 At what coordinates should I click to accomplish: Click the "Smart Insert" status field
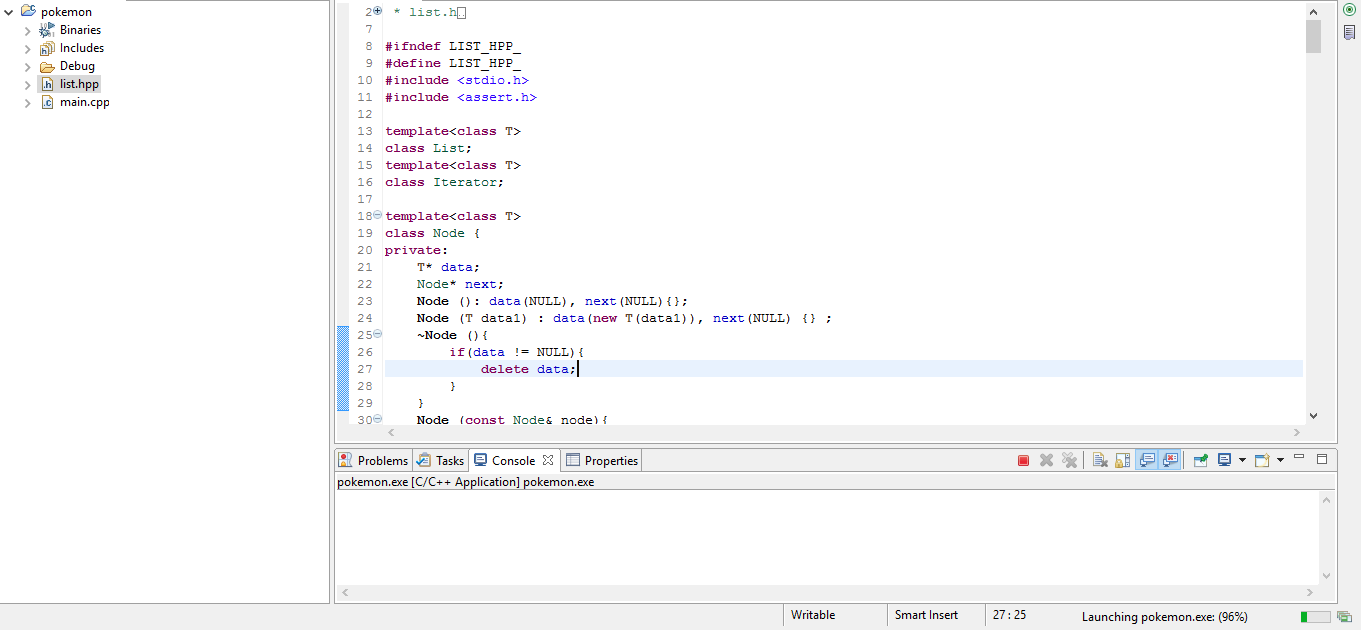coord(926,615)
